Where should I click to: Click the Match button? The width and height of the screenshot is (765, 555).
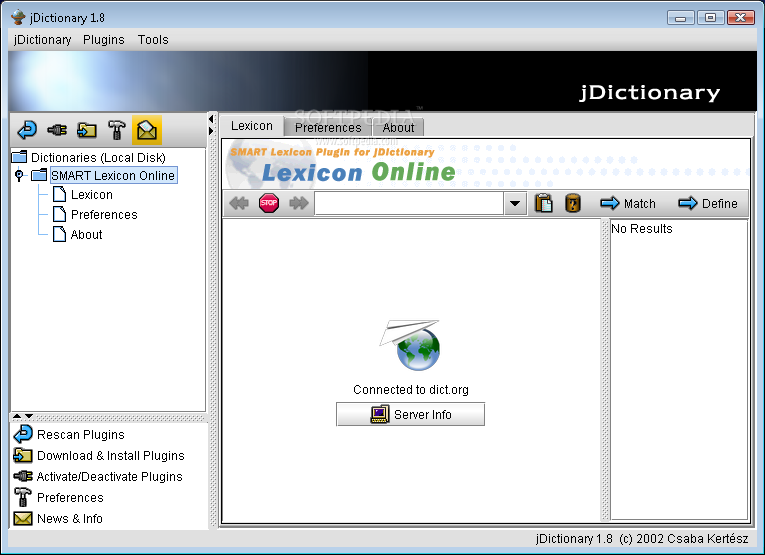[x=628, y=203]
